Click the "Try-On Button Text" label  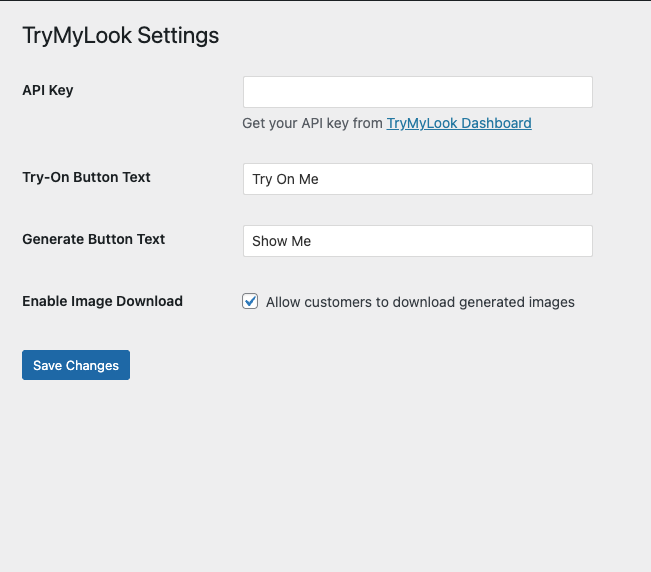point(86,177)
